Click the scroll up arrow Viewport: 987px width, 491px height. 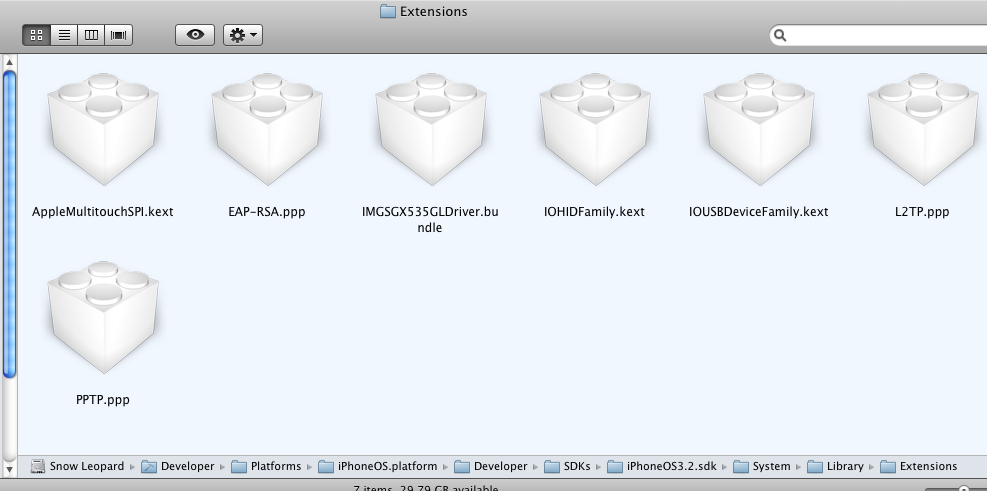pos(9,62)
